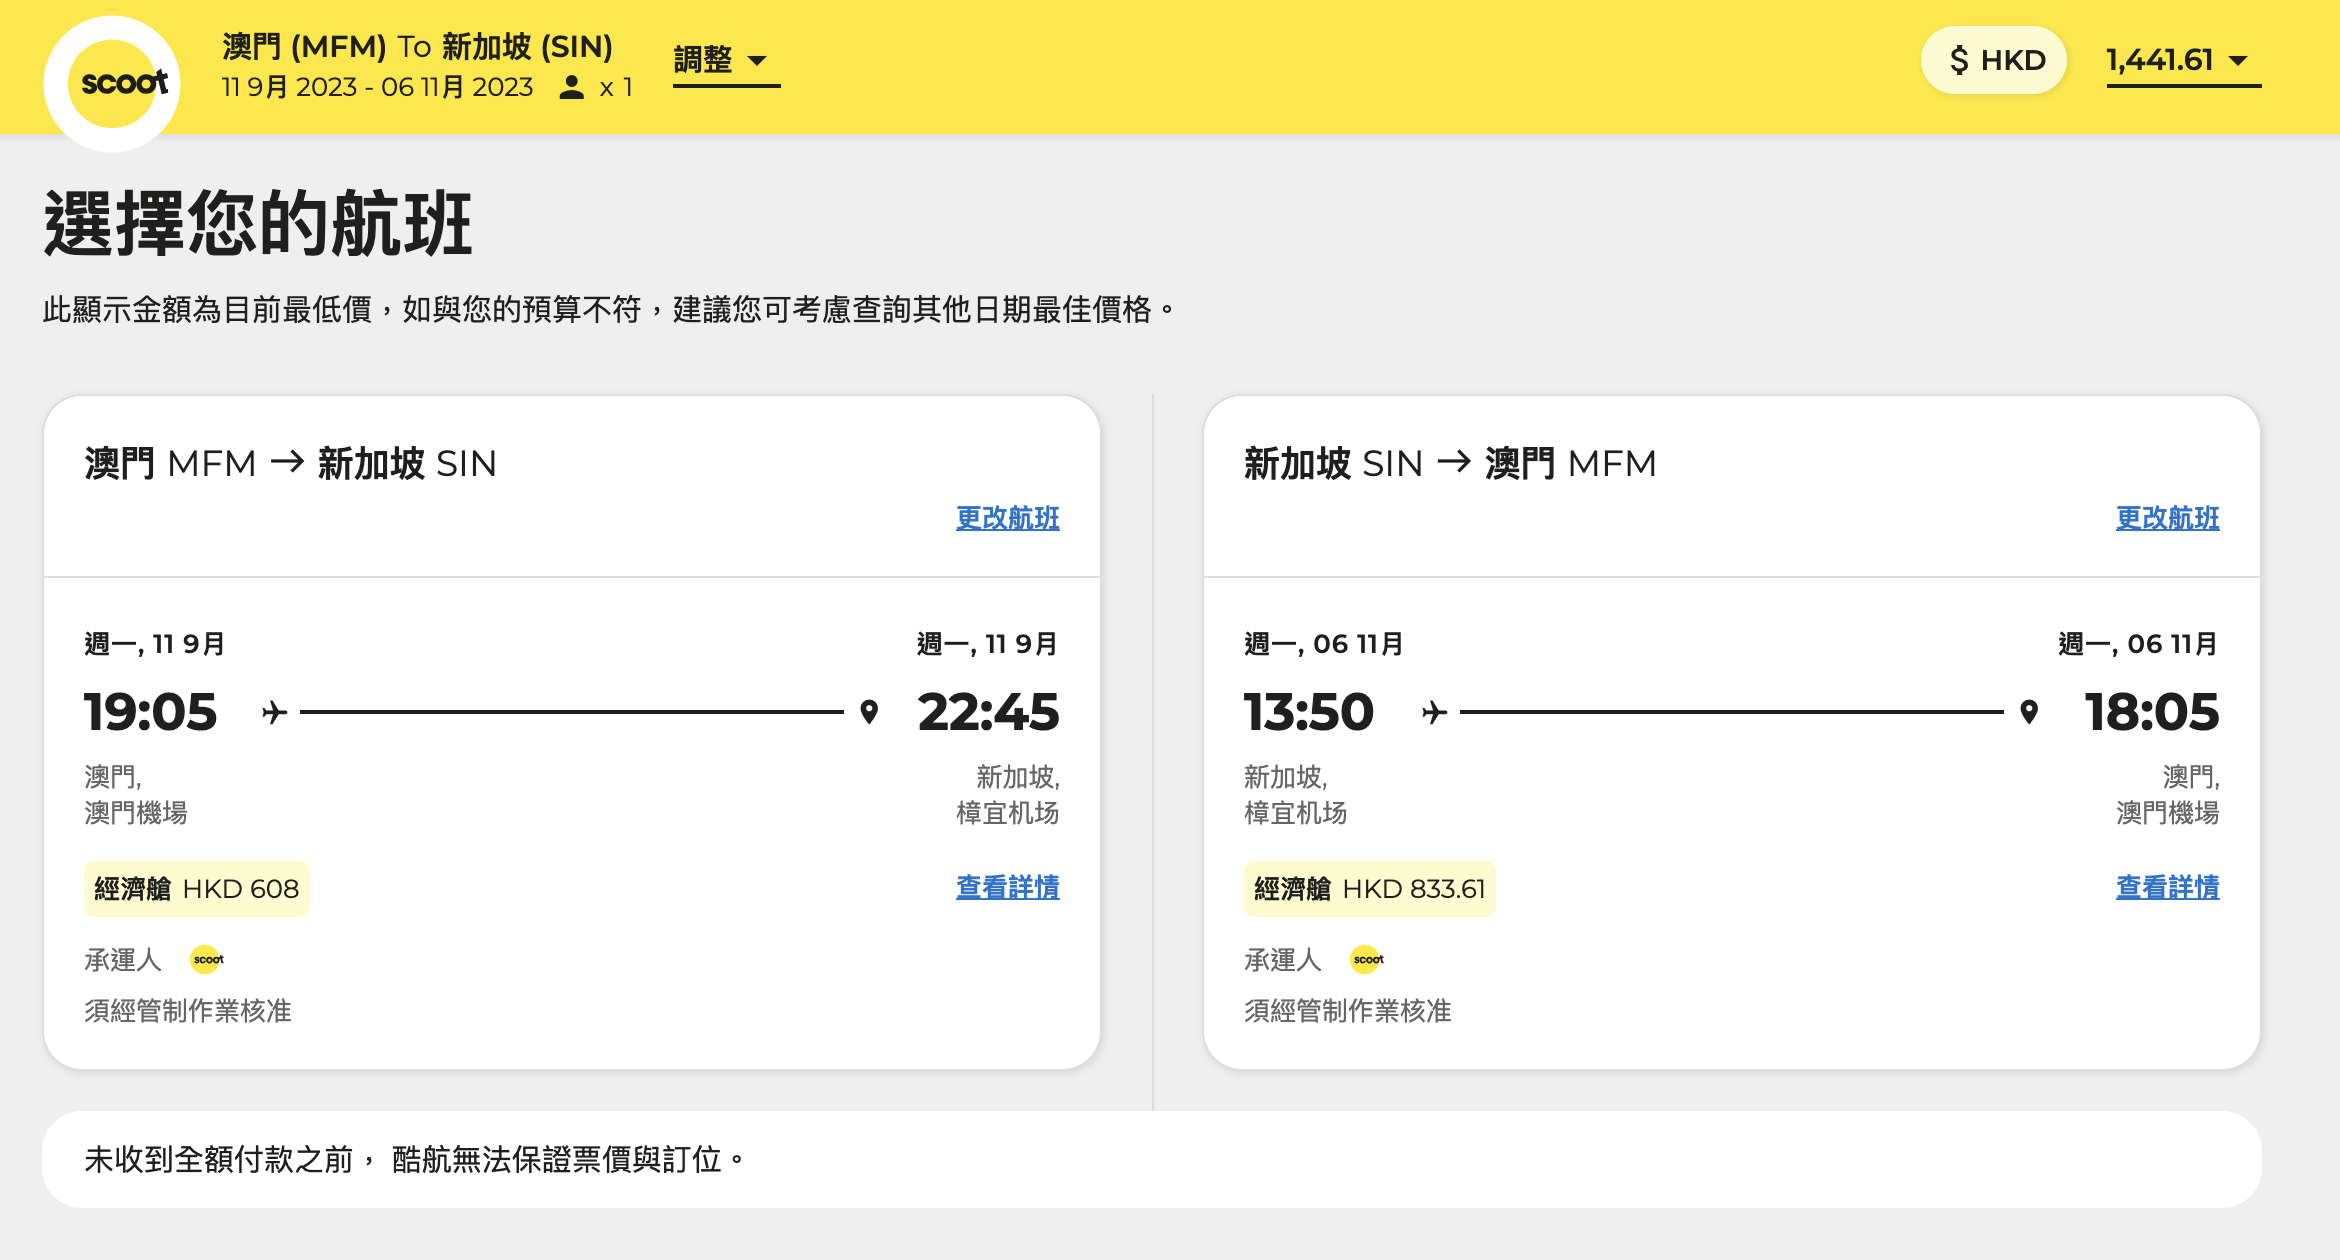
Task: Click the outbound airplane icon near 19:05
Action: (x=274, y=712)
